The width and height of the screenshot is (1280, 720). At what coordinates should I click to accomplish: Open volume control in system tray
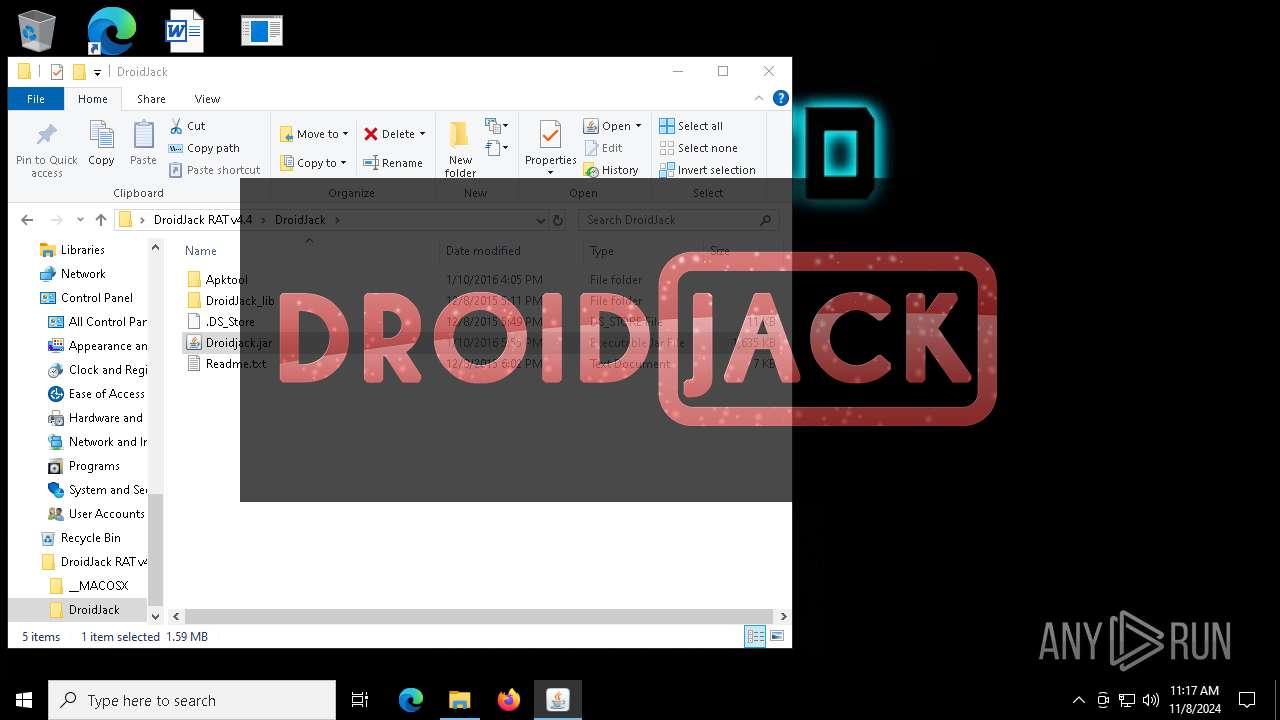[x=1151, y=700]
